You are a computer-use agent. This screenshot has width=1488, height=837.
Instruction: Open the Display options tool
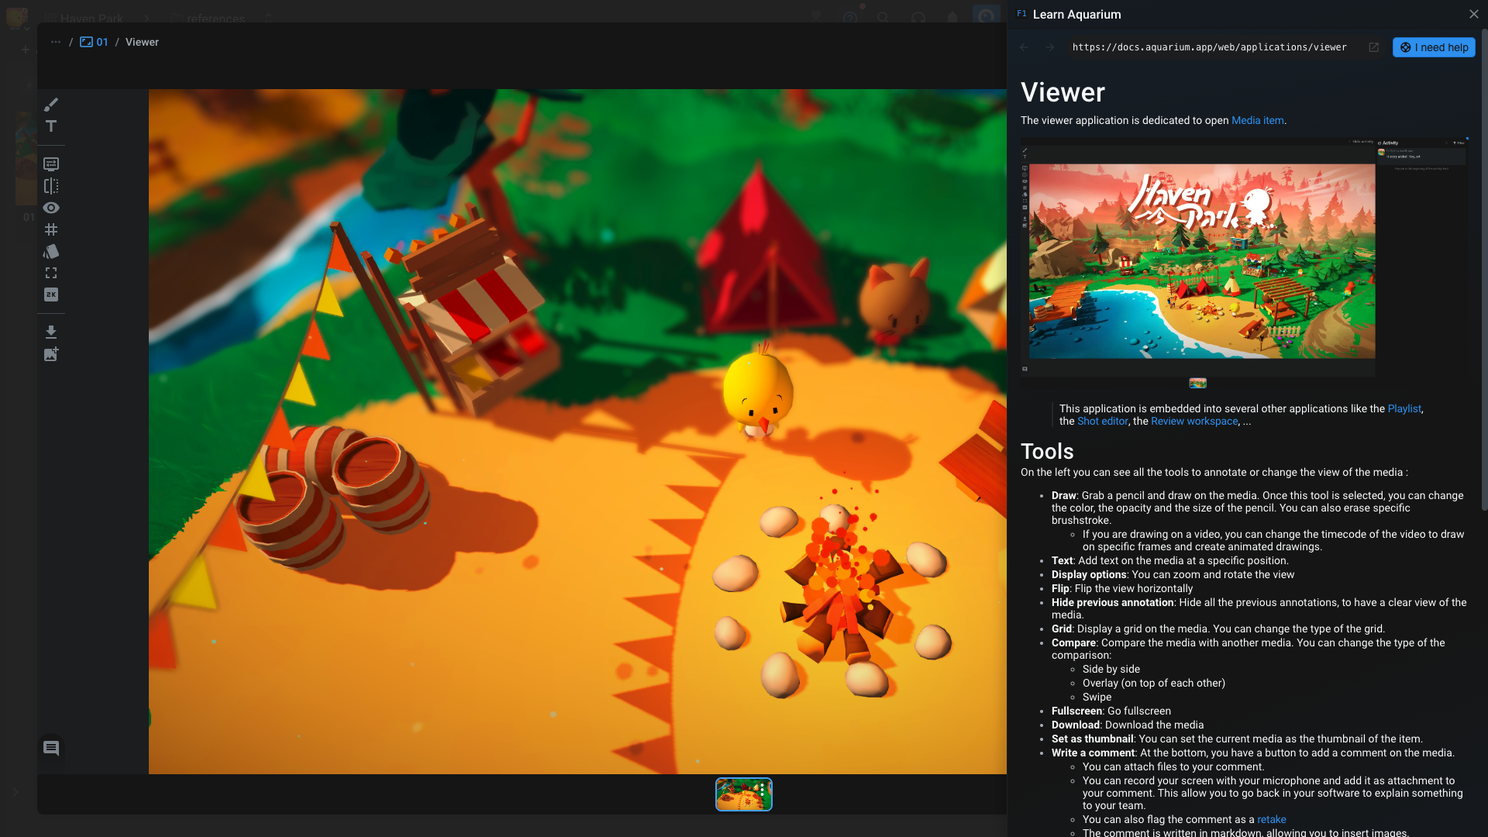51,164
